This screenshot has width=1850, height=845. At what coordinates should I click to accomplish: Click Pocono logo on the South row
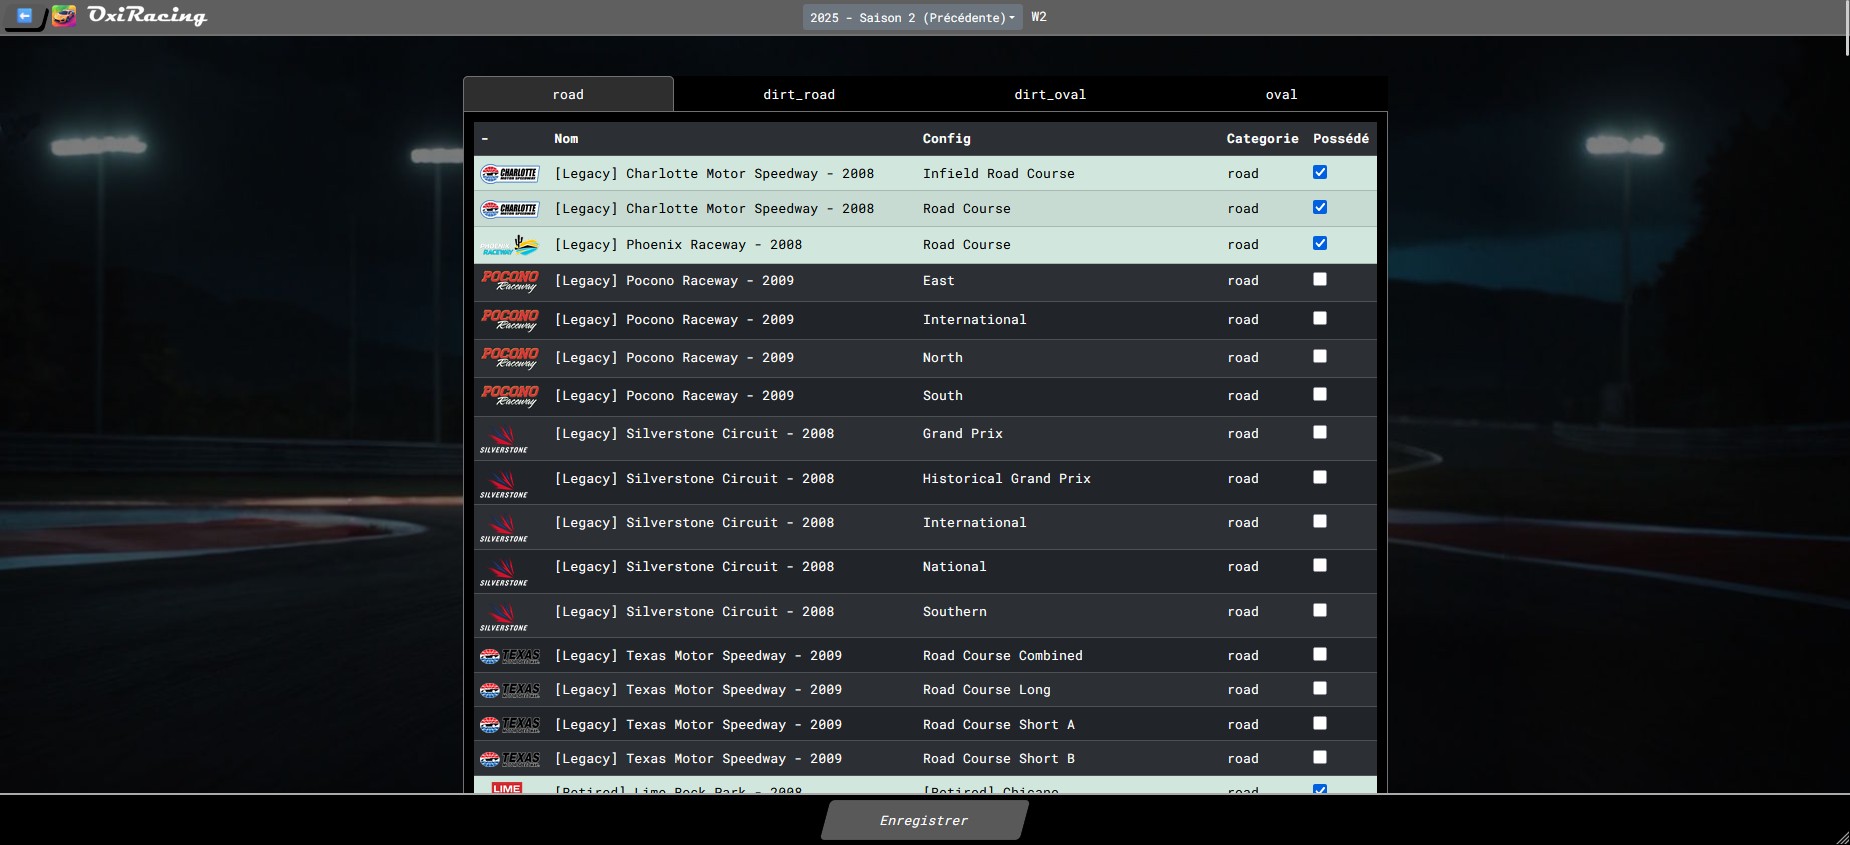[510, 396]
